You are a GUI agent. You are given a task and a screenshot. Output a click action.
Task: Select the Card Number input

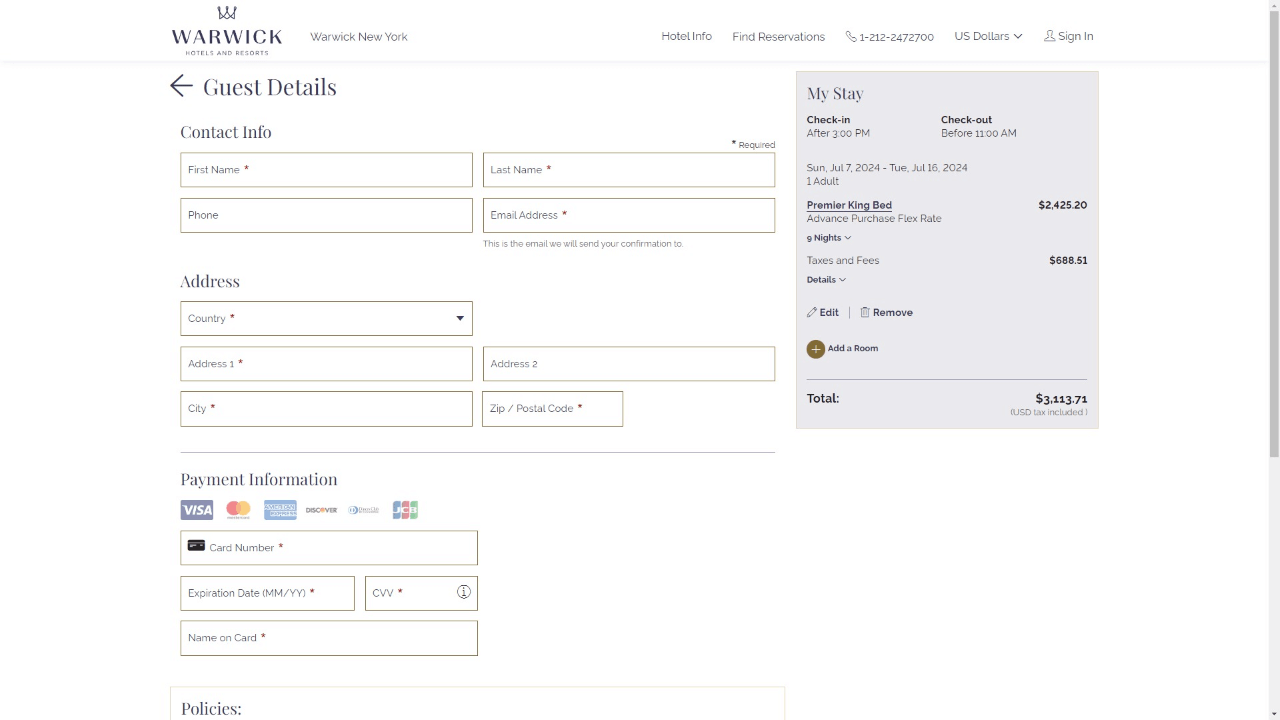click(x=329, y=548)
